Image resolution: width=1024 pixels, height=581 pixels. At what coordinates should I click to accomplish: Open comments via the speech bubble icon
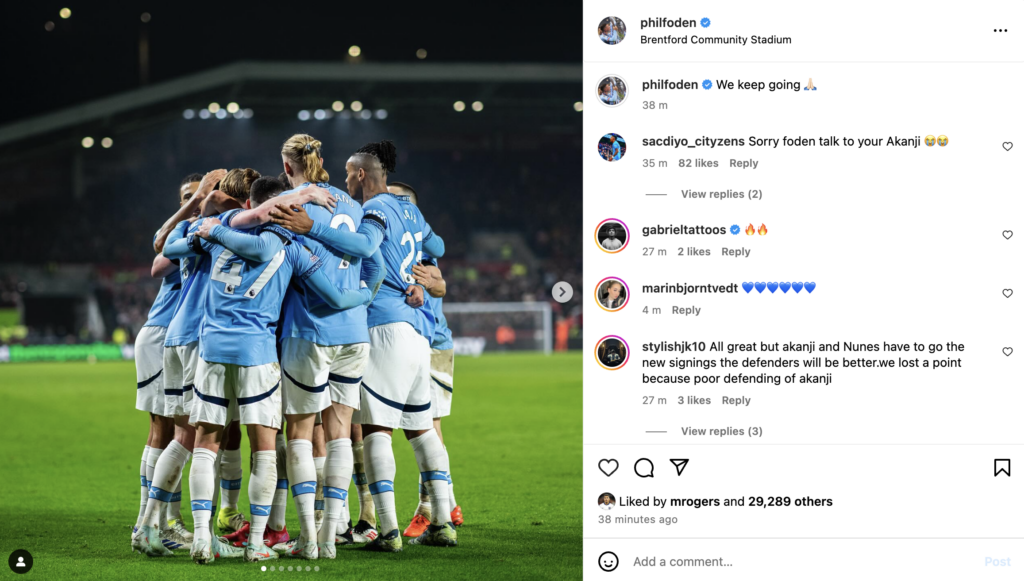click(x=644, y=467)
